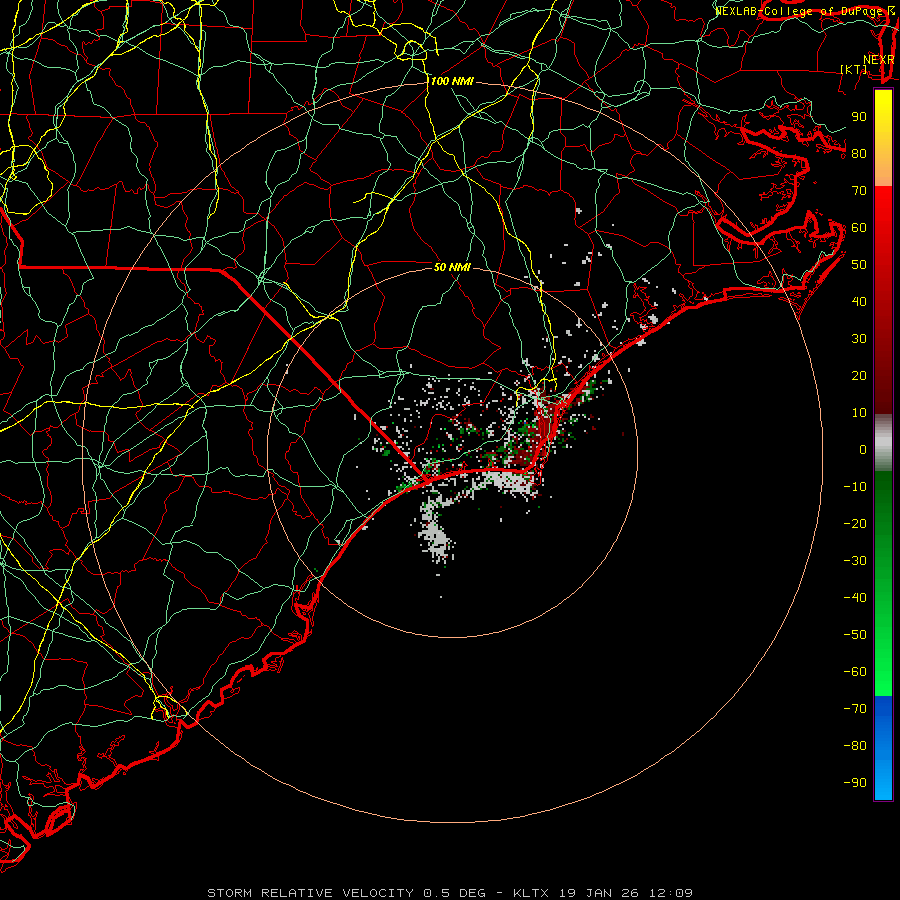Viewport: 900px width, 900px height.
Task: Click the "-10" value on velocity scale
Action: (x=855, y=487)
